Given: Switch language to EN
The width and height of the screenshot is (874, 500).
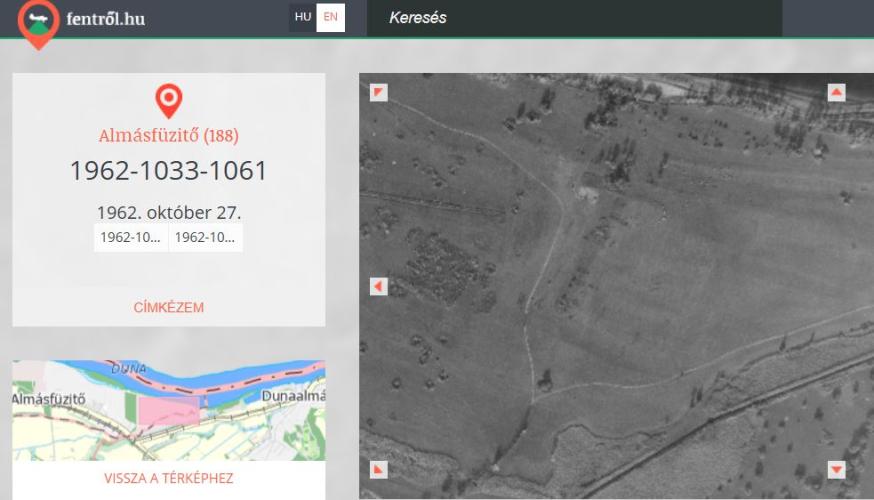Looking at the screenshot, I should [x=331, y=18].
